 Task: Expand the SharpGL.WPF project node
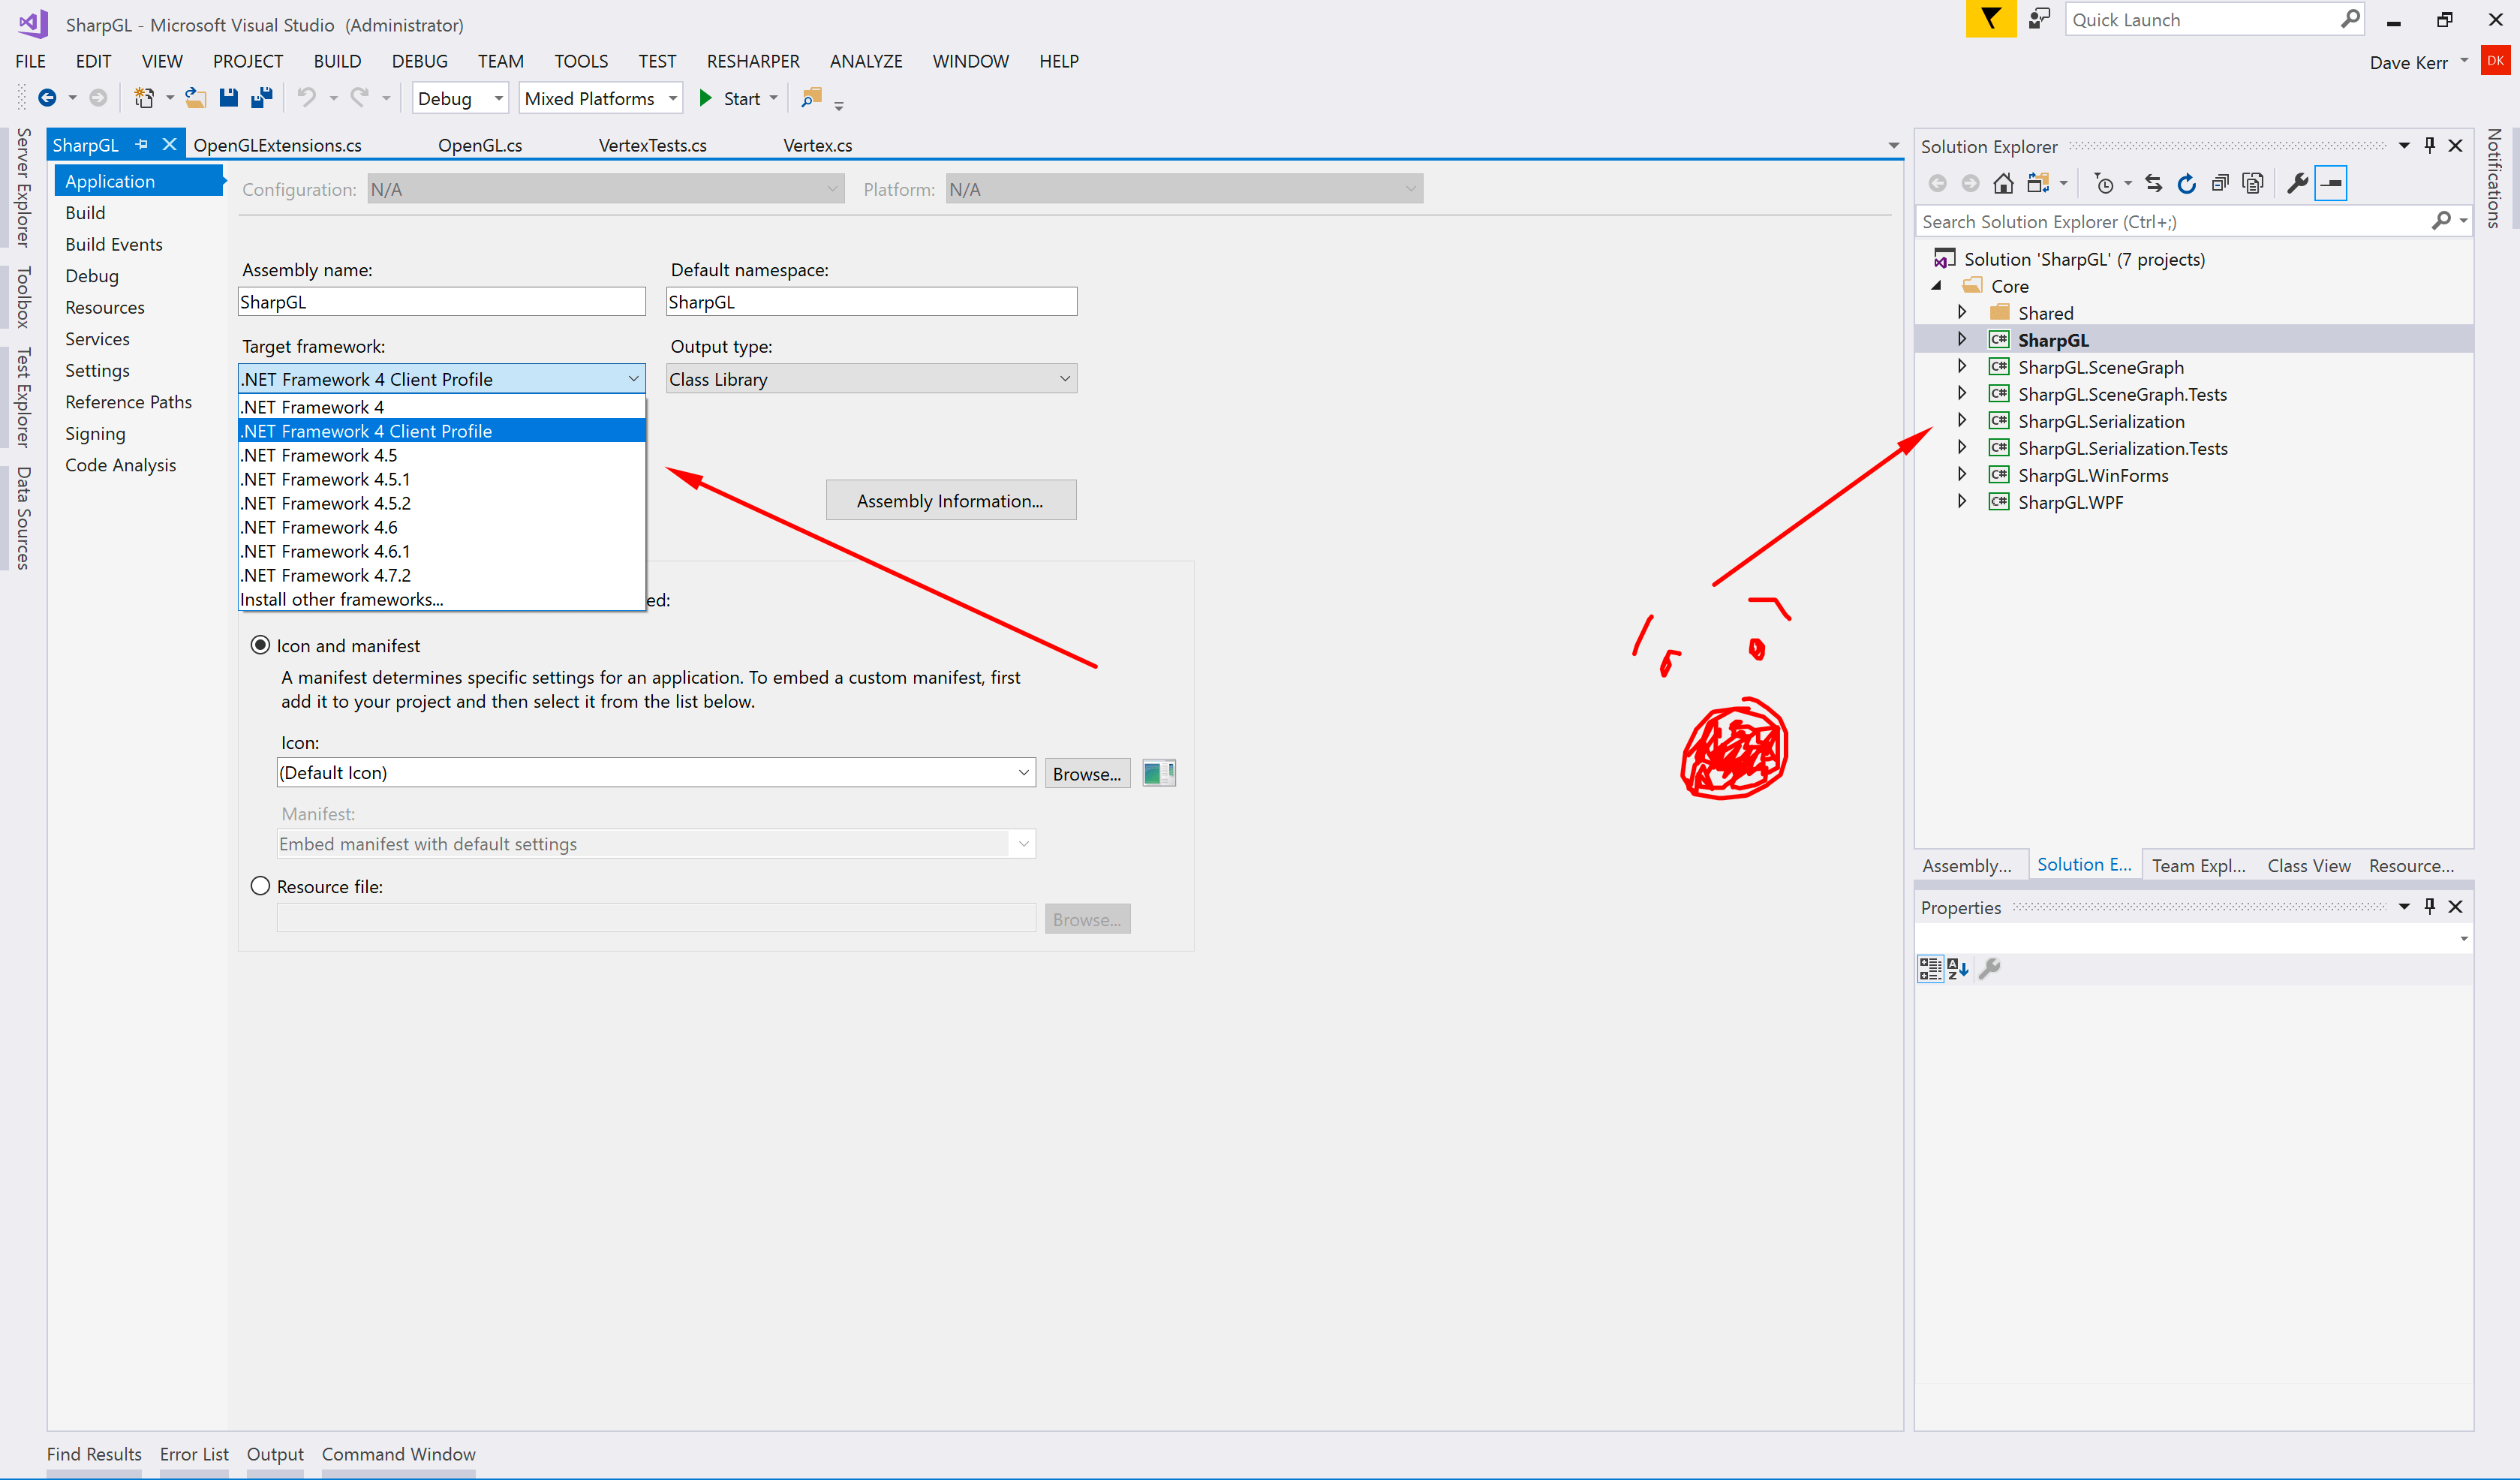click(x=1961, y=502)
